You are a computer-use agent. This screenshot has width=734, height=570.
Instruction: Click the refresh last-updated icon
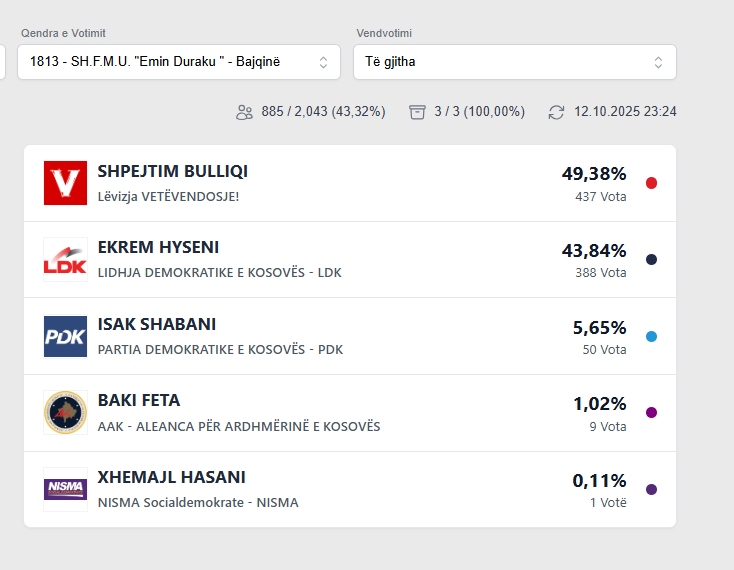[556, 112]
